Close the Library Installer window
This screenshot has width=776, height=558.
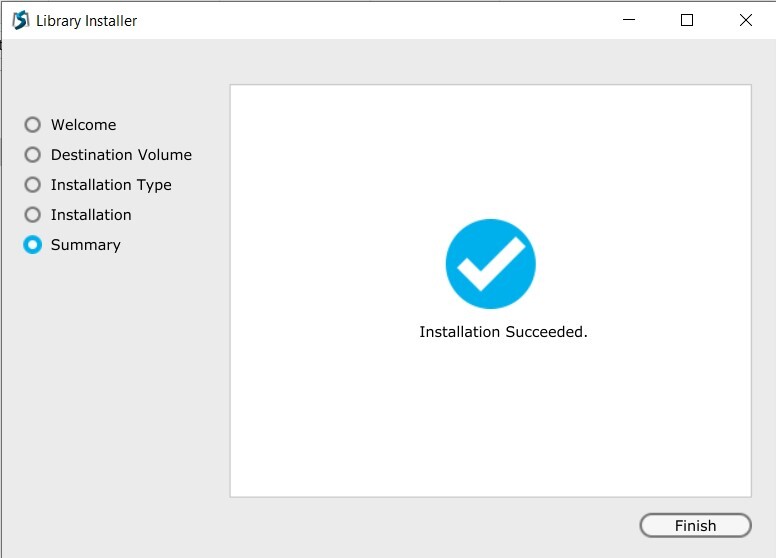pyautogui.click(x=745, y=20)
